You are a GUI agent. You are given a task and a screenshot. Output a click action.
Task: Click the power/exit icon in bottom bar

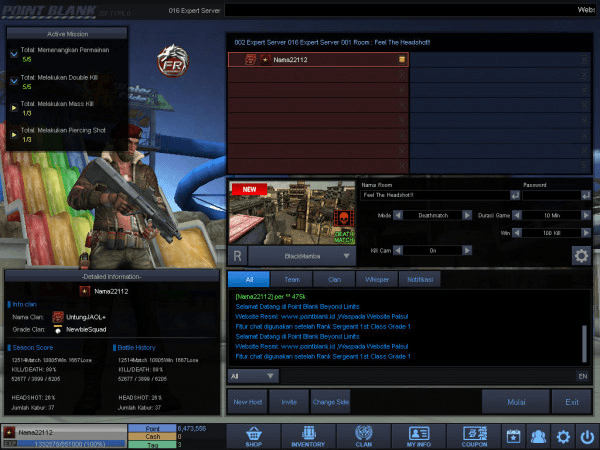586,436
